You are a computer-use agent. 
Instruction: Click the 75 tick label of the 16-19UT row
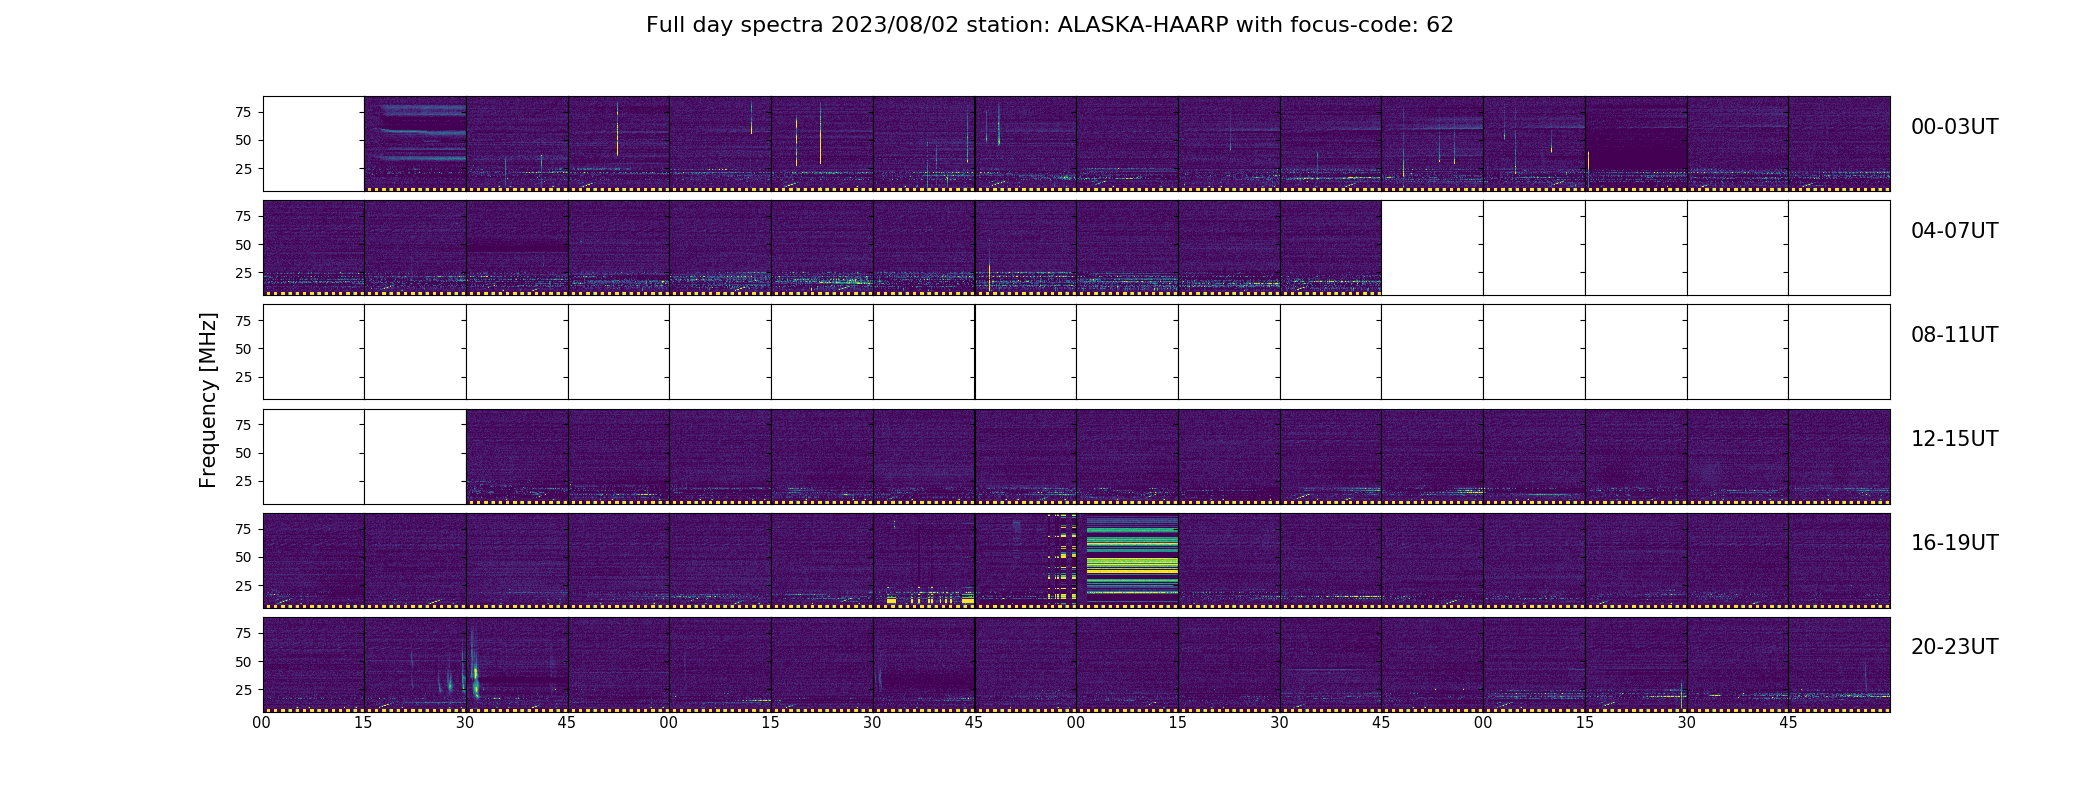[x=243, y=529]
